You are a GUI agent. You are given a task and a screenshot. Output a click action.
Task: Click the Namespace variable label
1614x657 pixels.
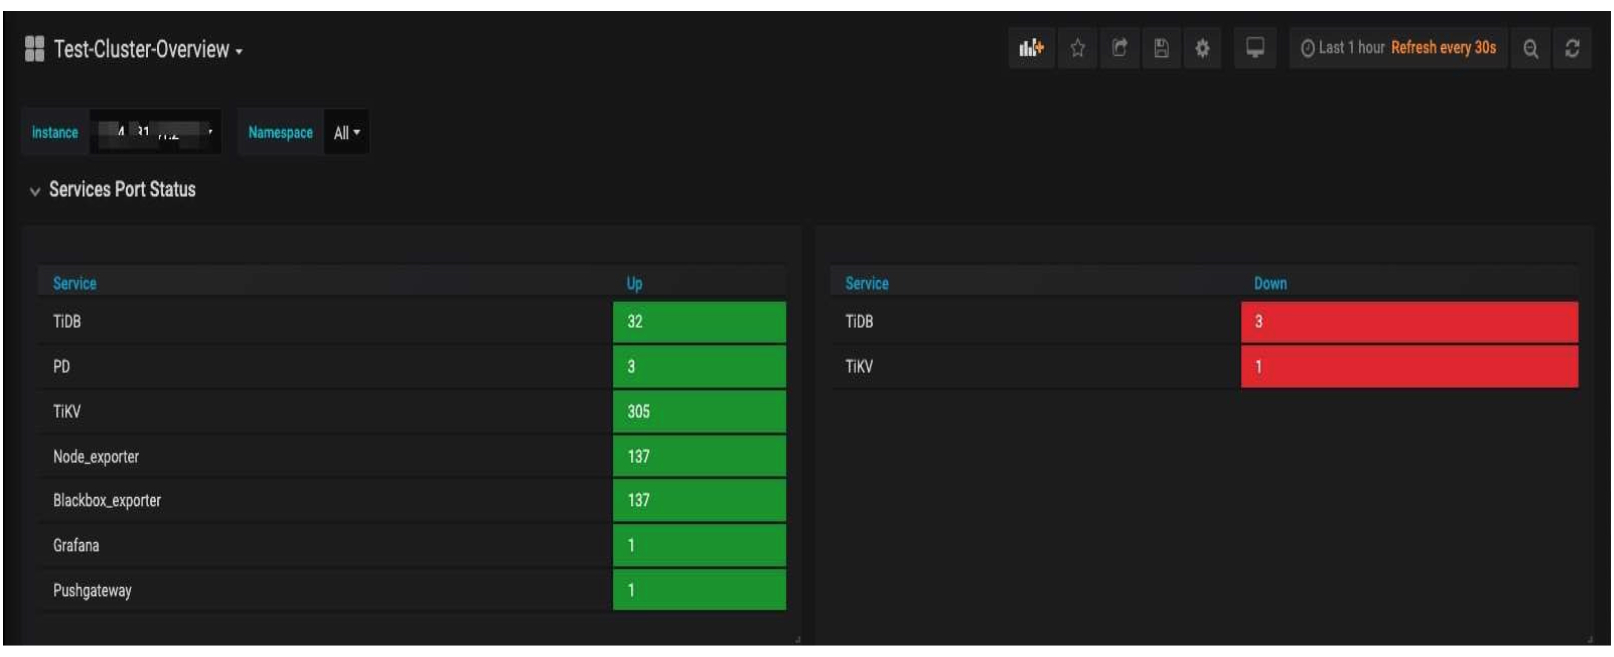tap(280, 132)
